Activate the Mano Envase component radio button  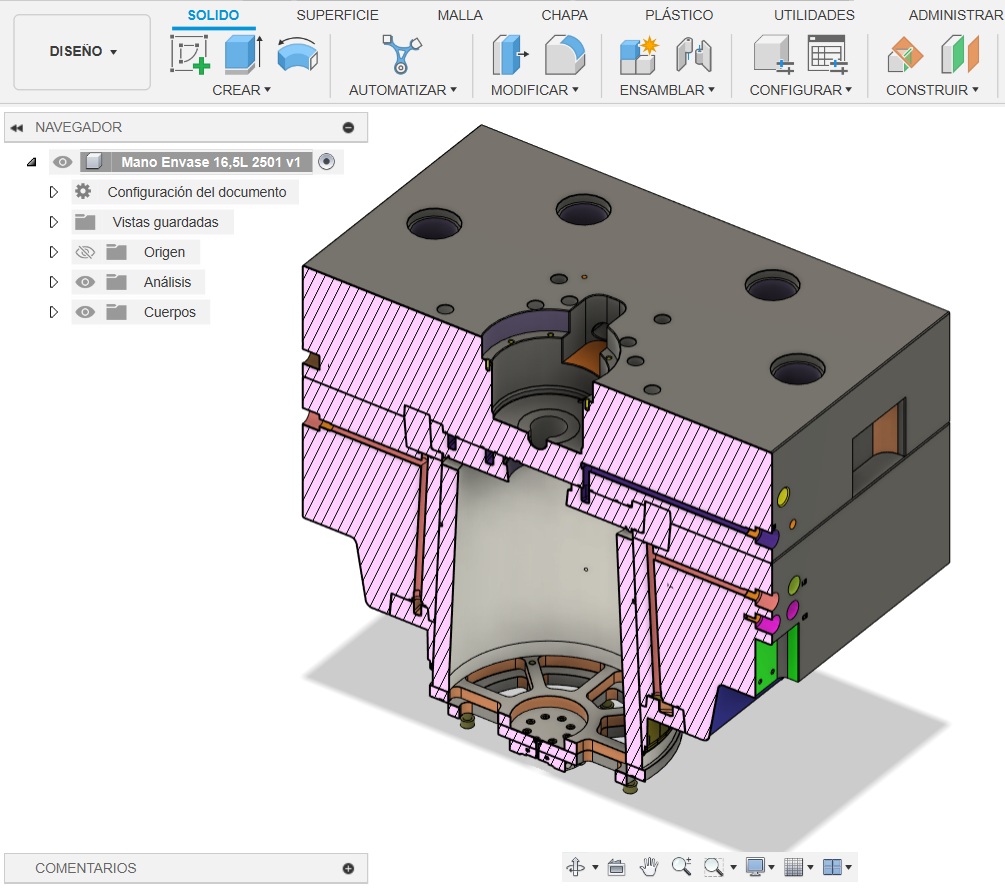325,162
